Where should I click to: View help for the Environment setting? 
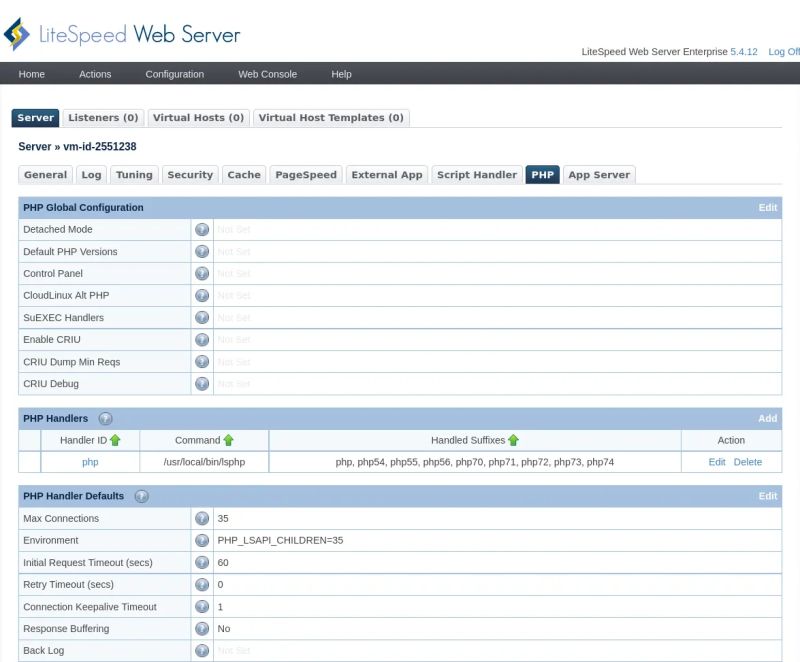[x=202, y=540]
